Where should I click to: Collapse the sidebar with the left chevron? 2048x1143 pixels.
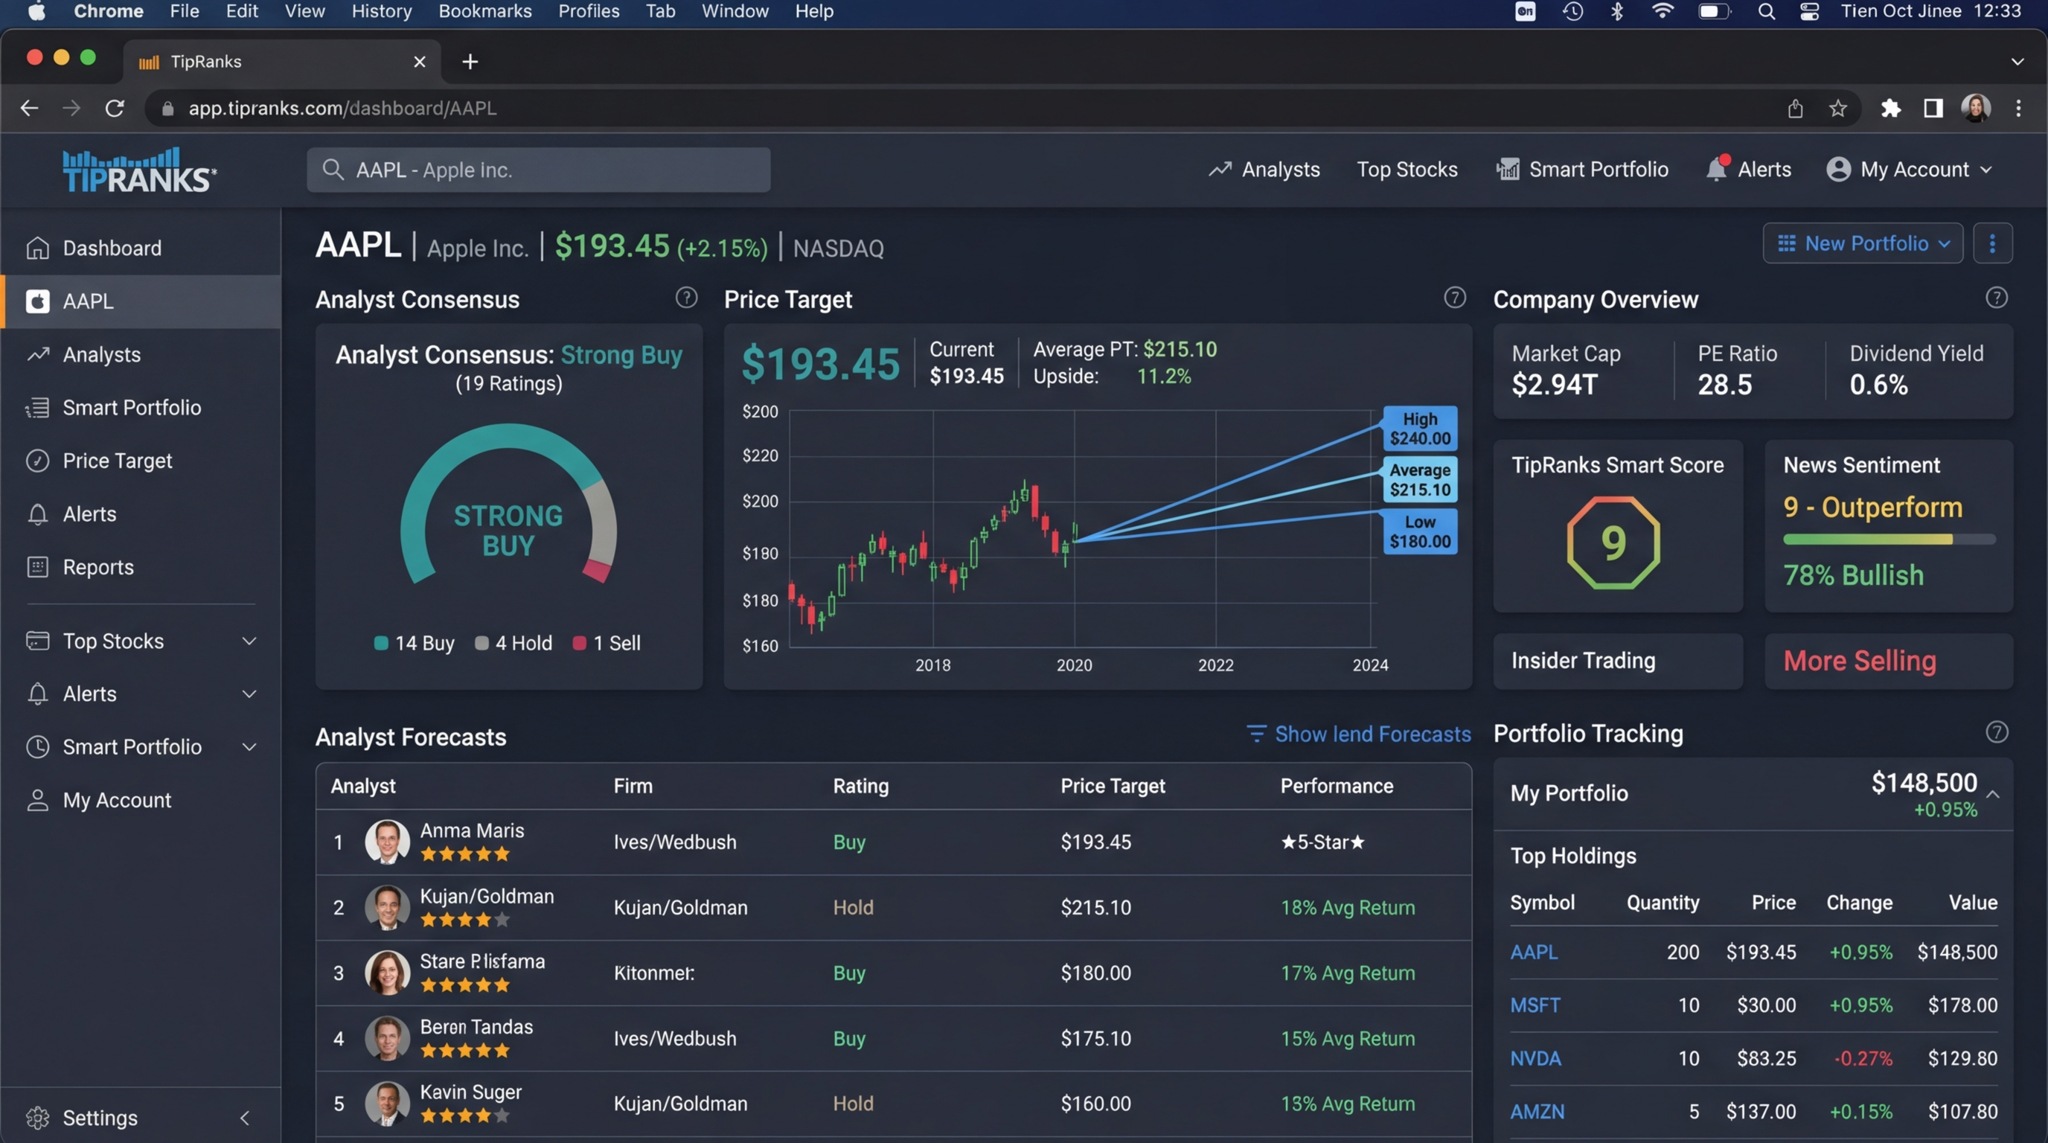pyautogui.click(x=245, y=1118)
